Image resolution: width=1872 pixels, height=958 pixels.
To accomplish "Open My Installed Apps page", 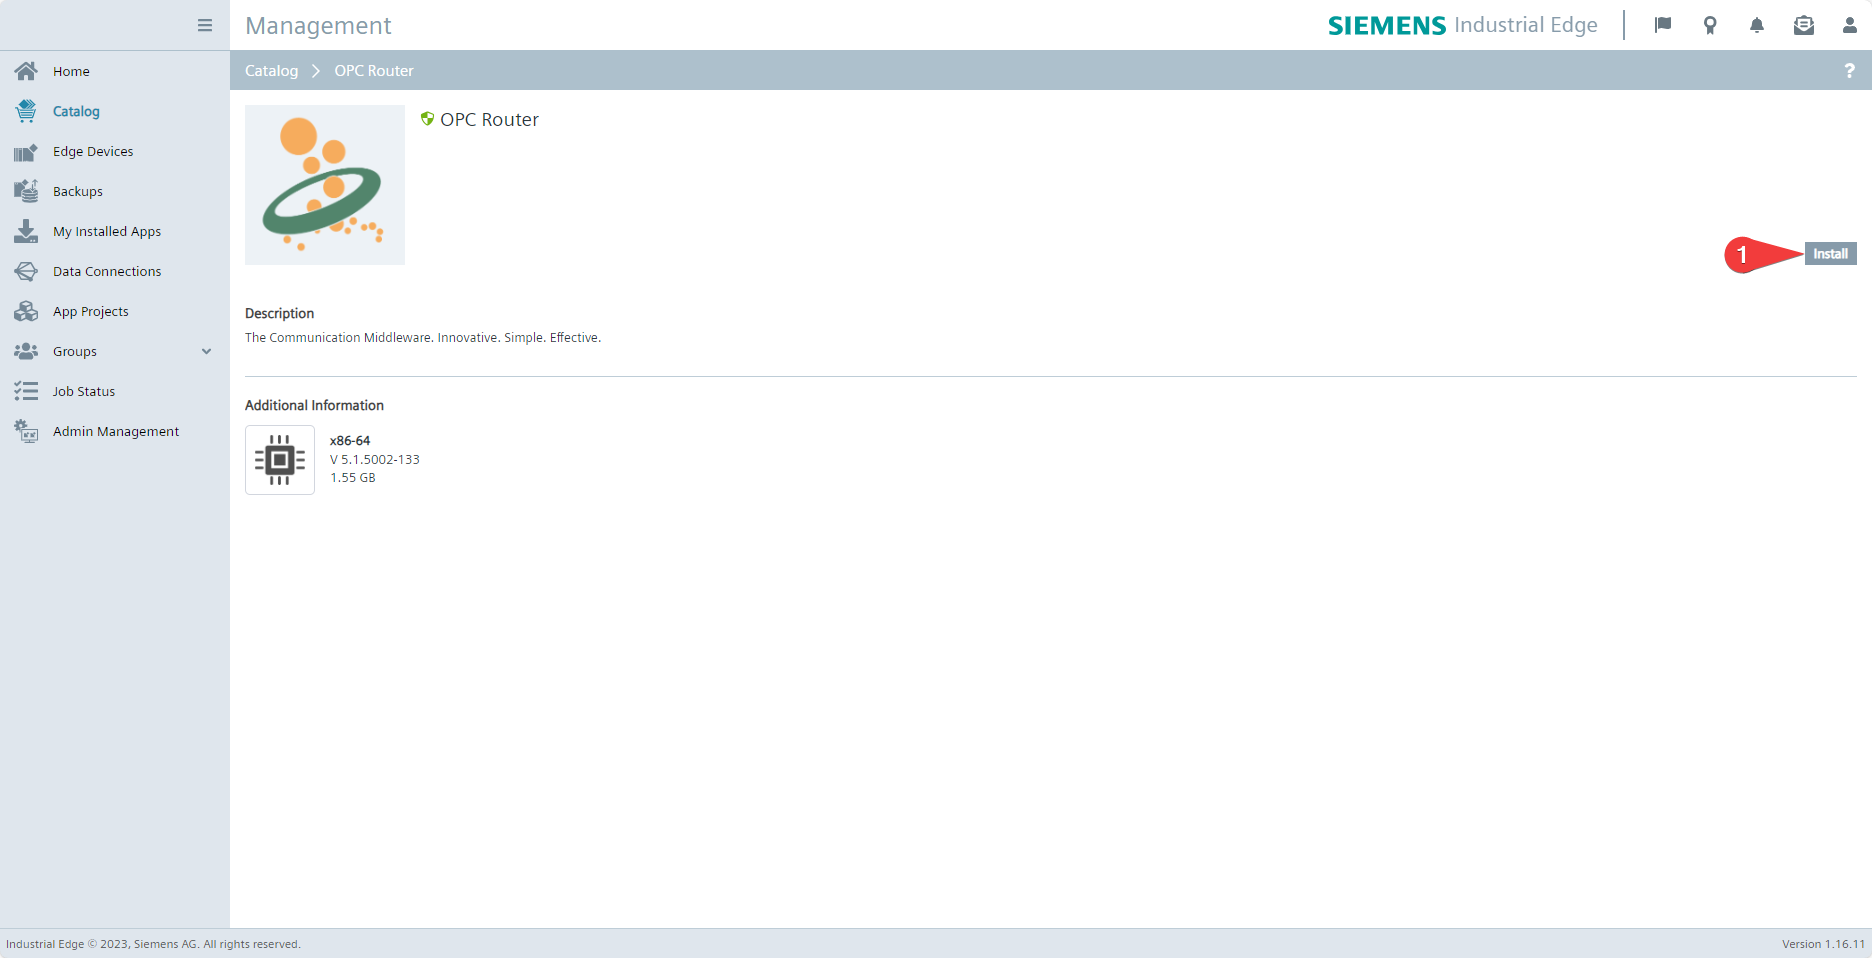I will click(x=107, y=231).
